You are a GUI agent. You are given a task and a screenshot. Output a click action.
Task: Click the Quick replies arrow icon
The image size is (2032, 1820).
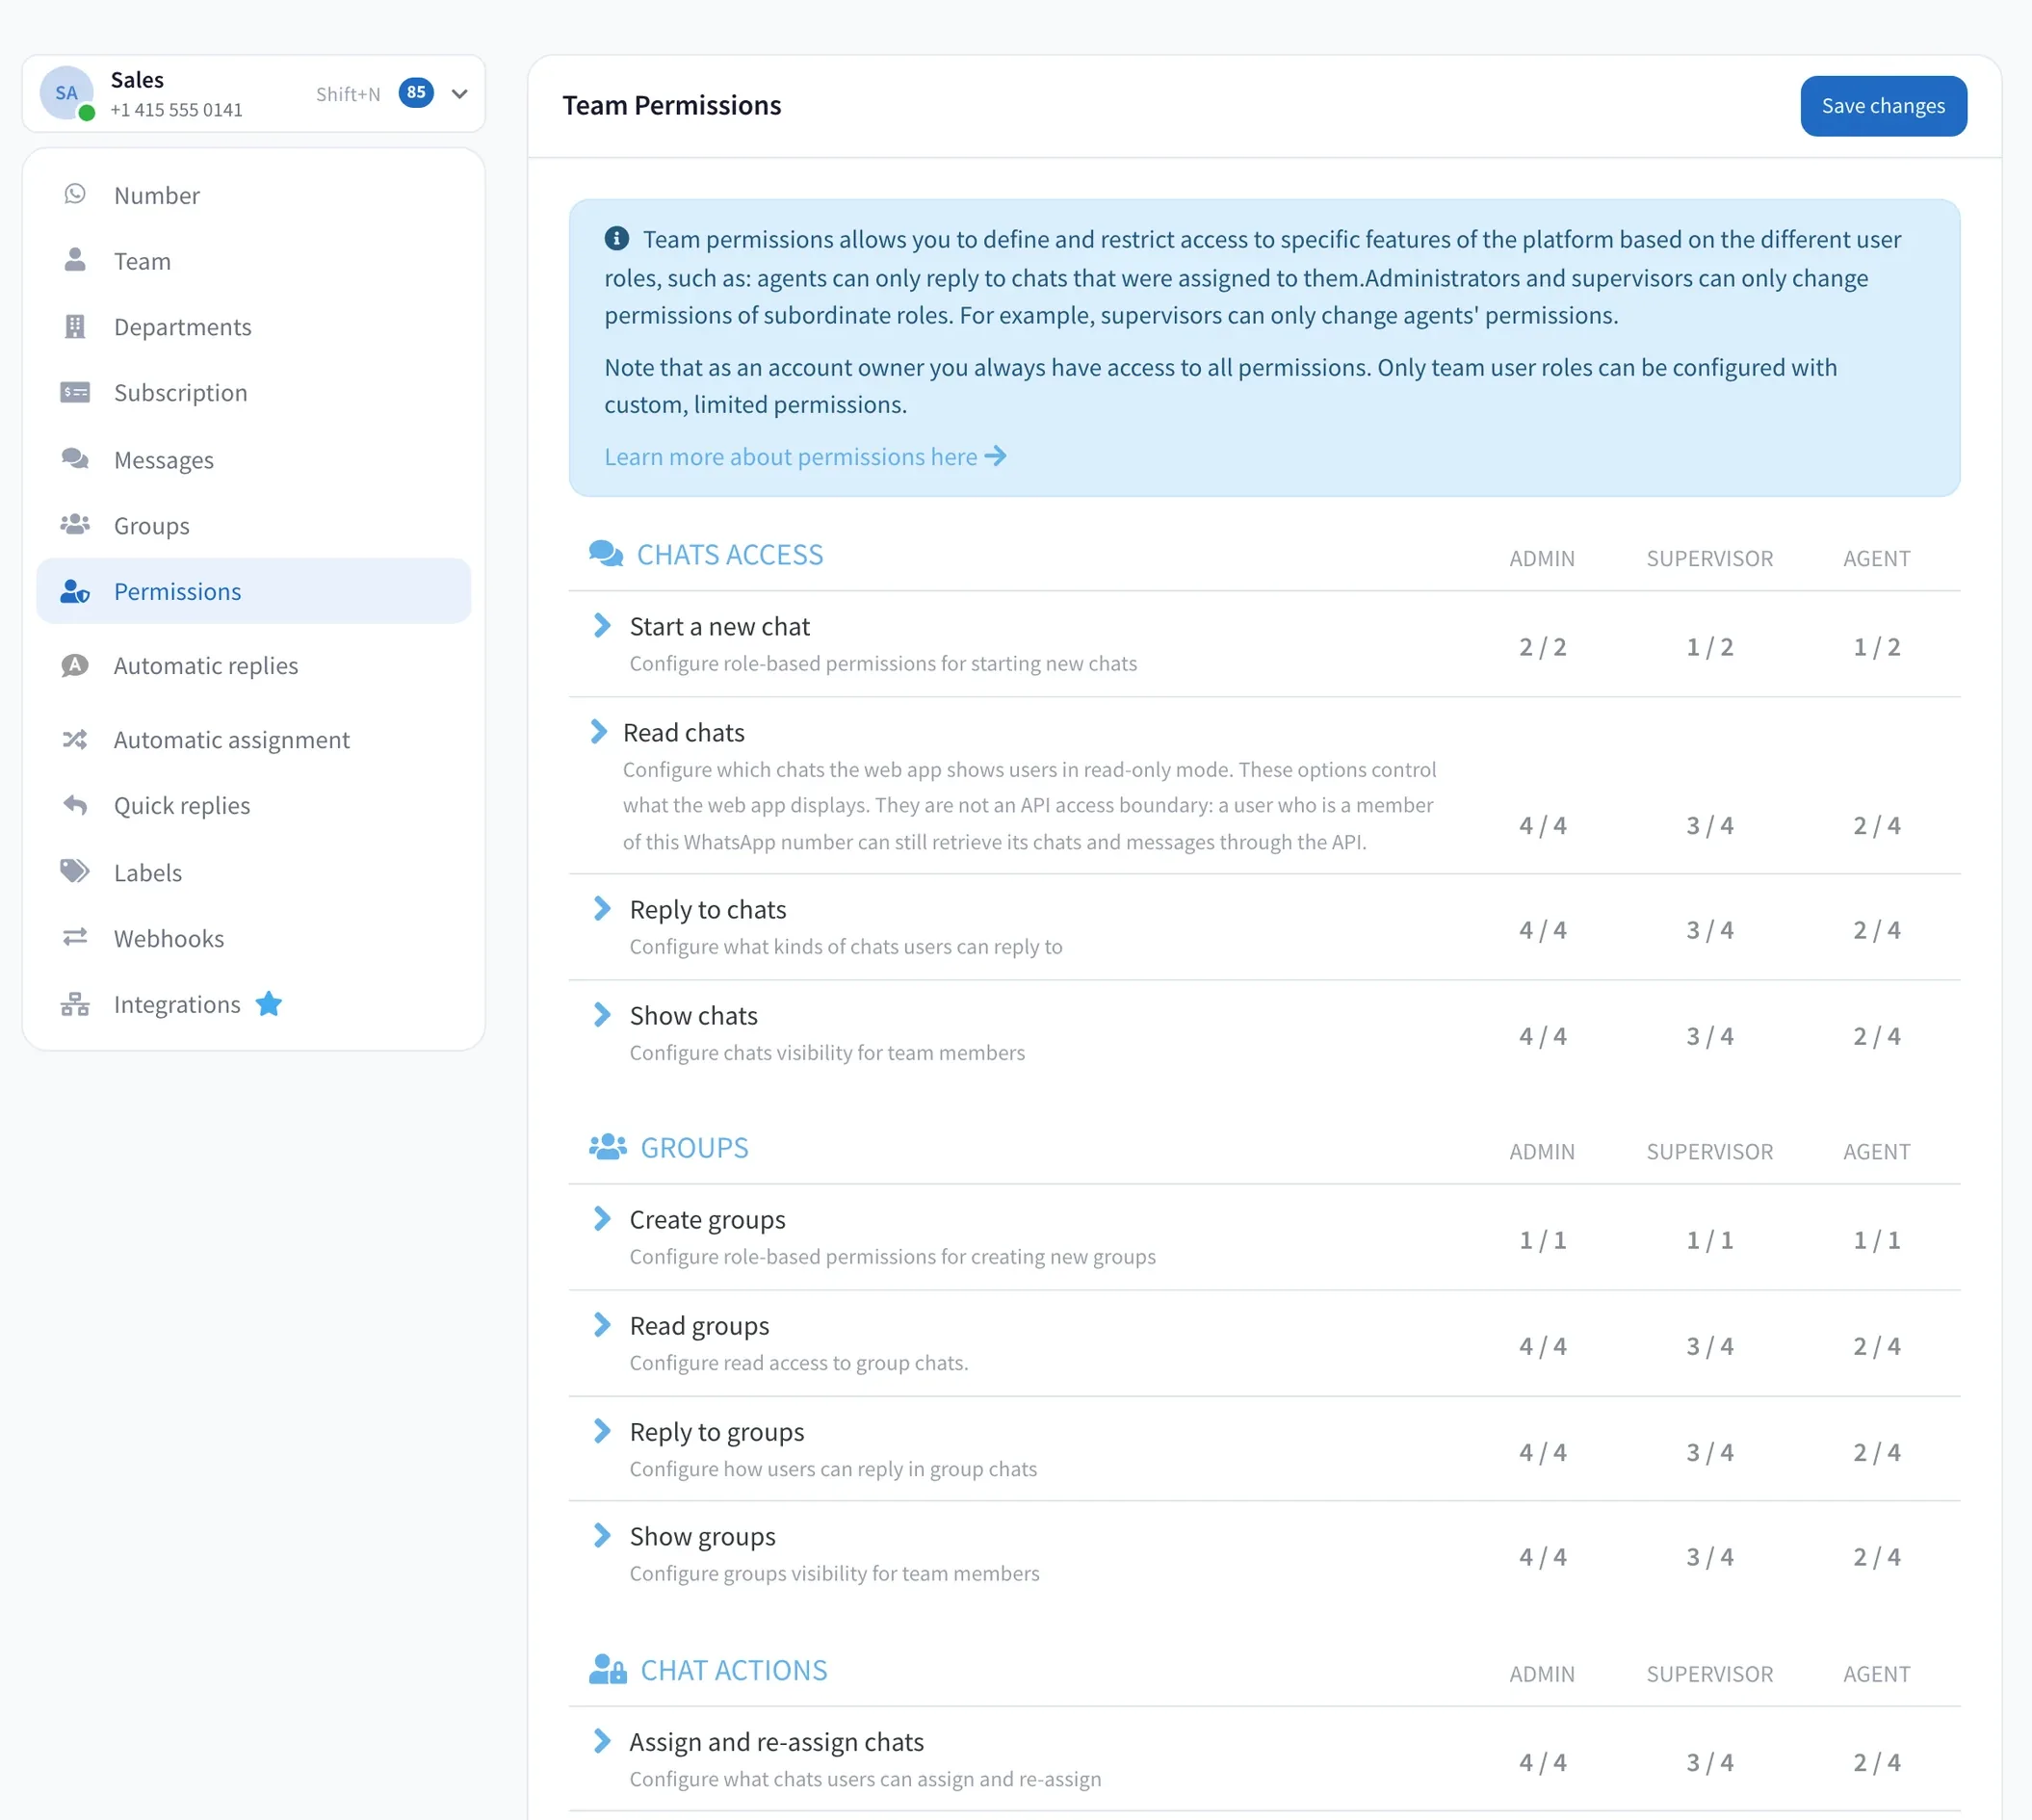75,804
